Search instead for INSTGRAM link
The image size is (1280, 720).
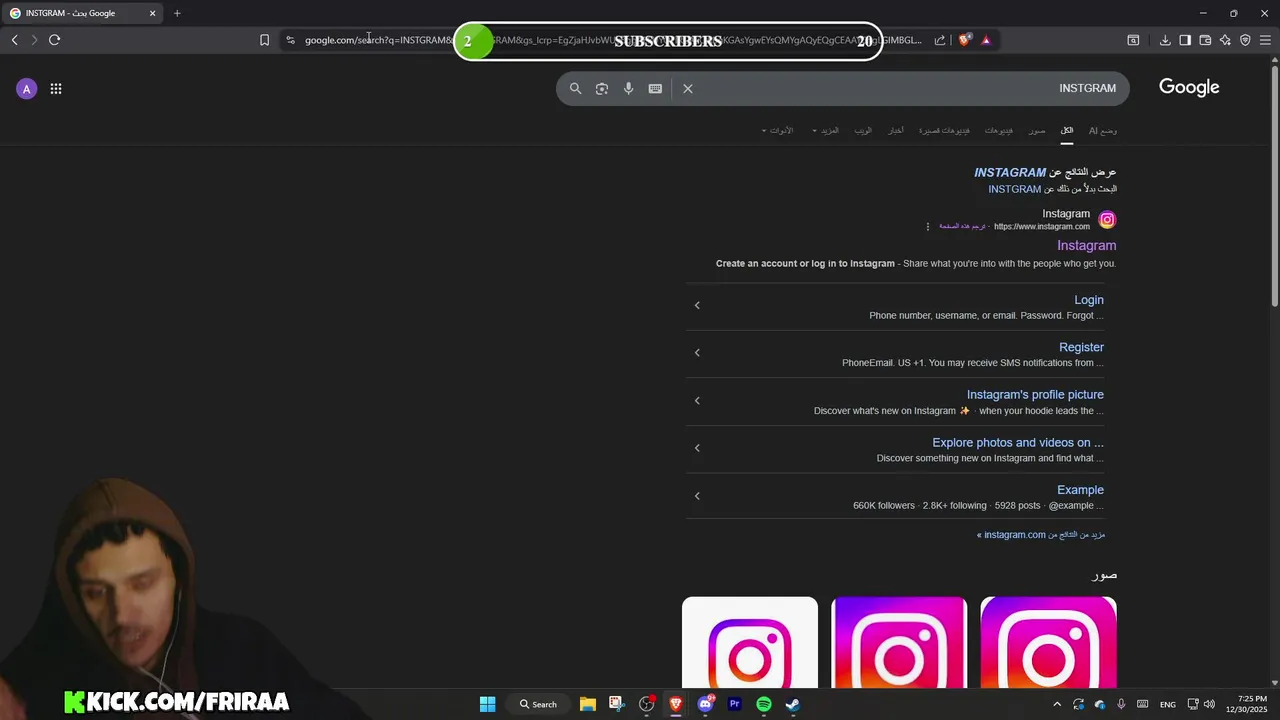point(1015,189)
